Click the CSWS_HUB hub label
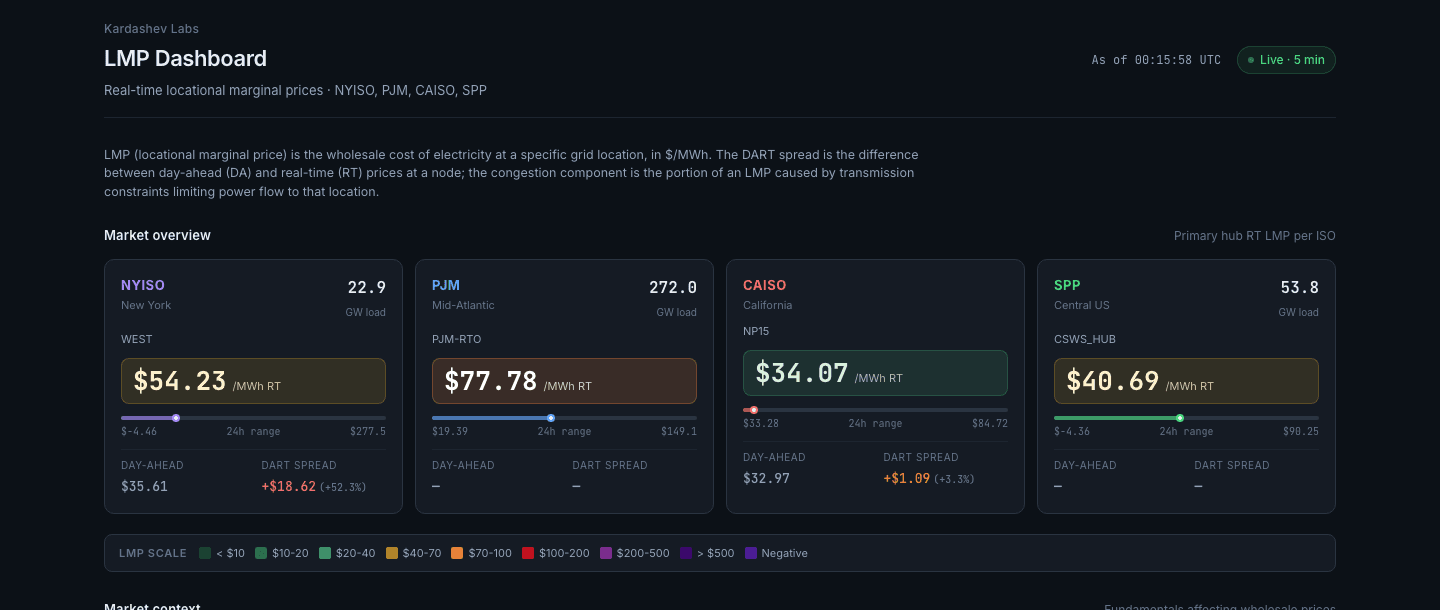This screenshot has height=610, width=1440. point(1085,339)
